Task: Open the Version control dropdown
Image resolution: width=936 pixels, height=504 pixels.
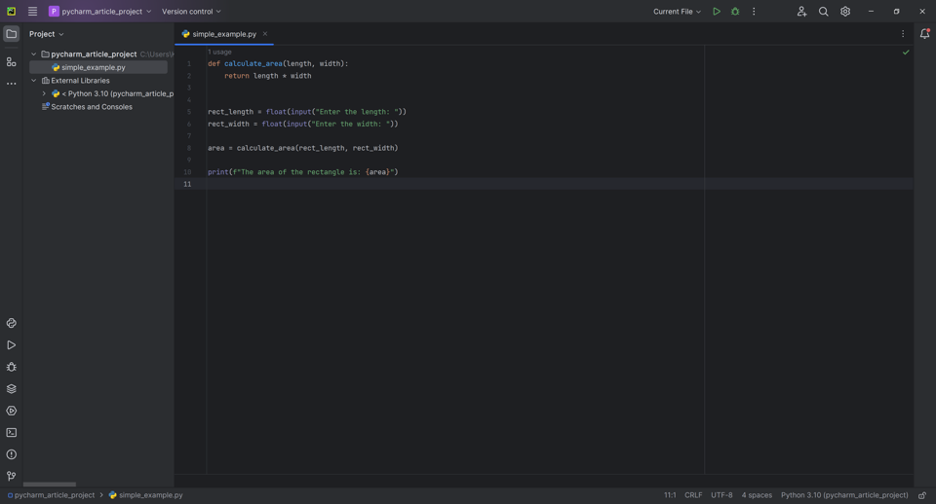Action: pos(191,12)
